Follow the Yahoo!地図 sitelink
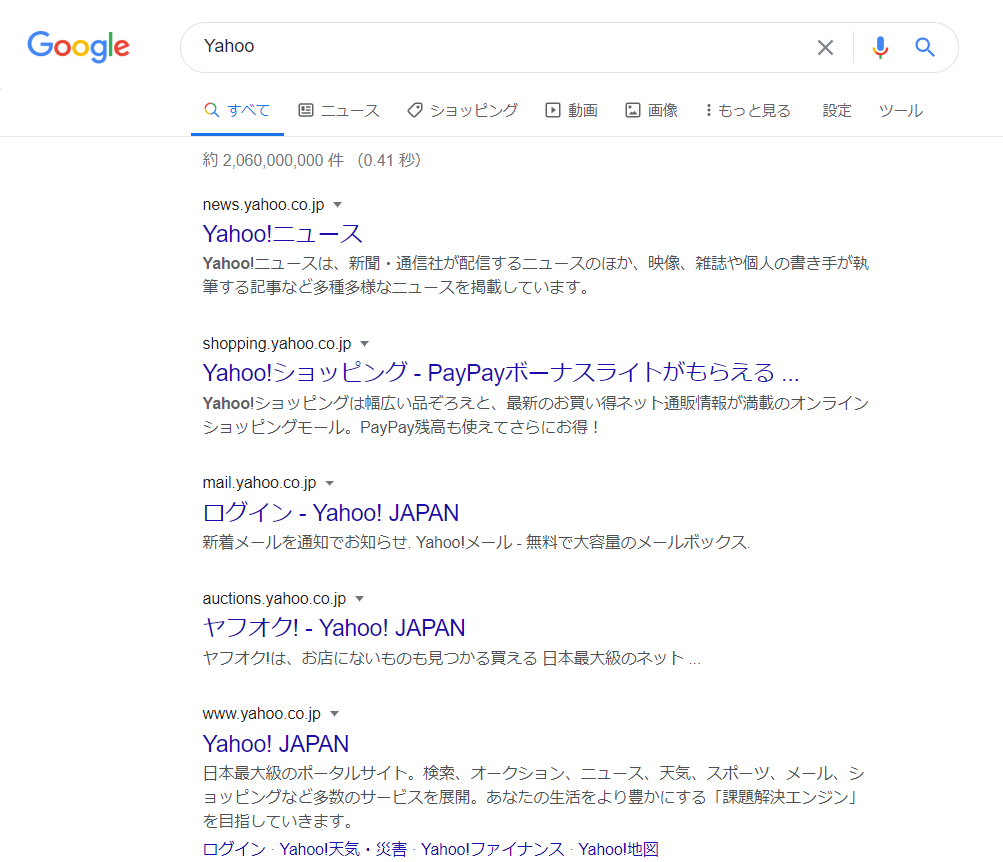This screenshot has height=862, width=1003. [619, 849]
